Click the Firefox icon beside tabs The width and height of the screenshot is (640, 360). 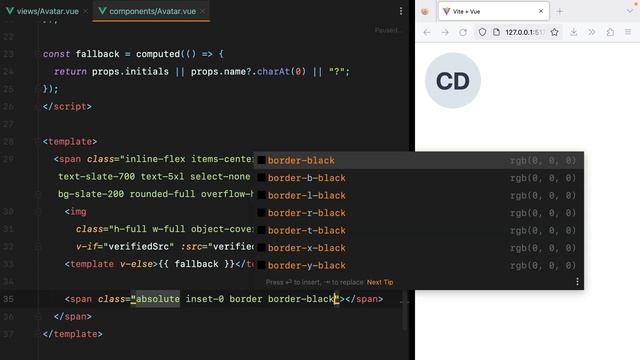(425, 11)
